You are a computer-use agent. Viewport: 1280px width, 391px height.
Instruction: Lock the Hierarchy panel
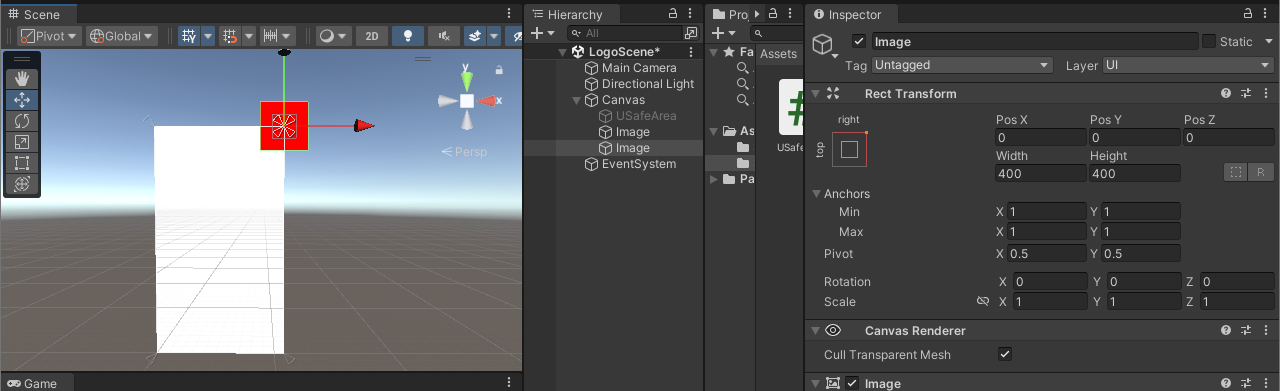(x=672, y=14)
